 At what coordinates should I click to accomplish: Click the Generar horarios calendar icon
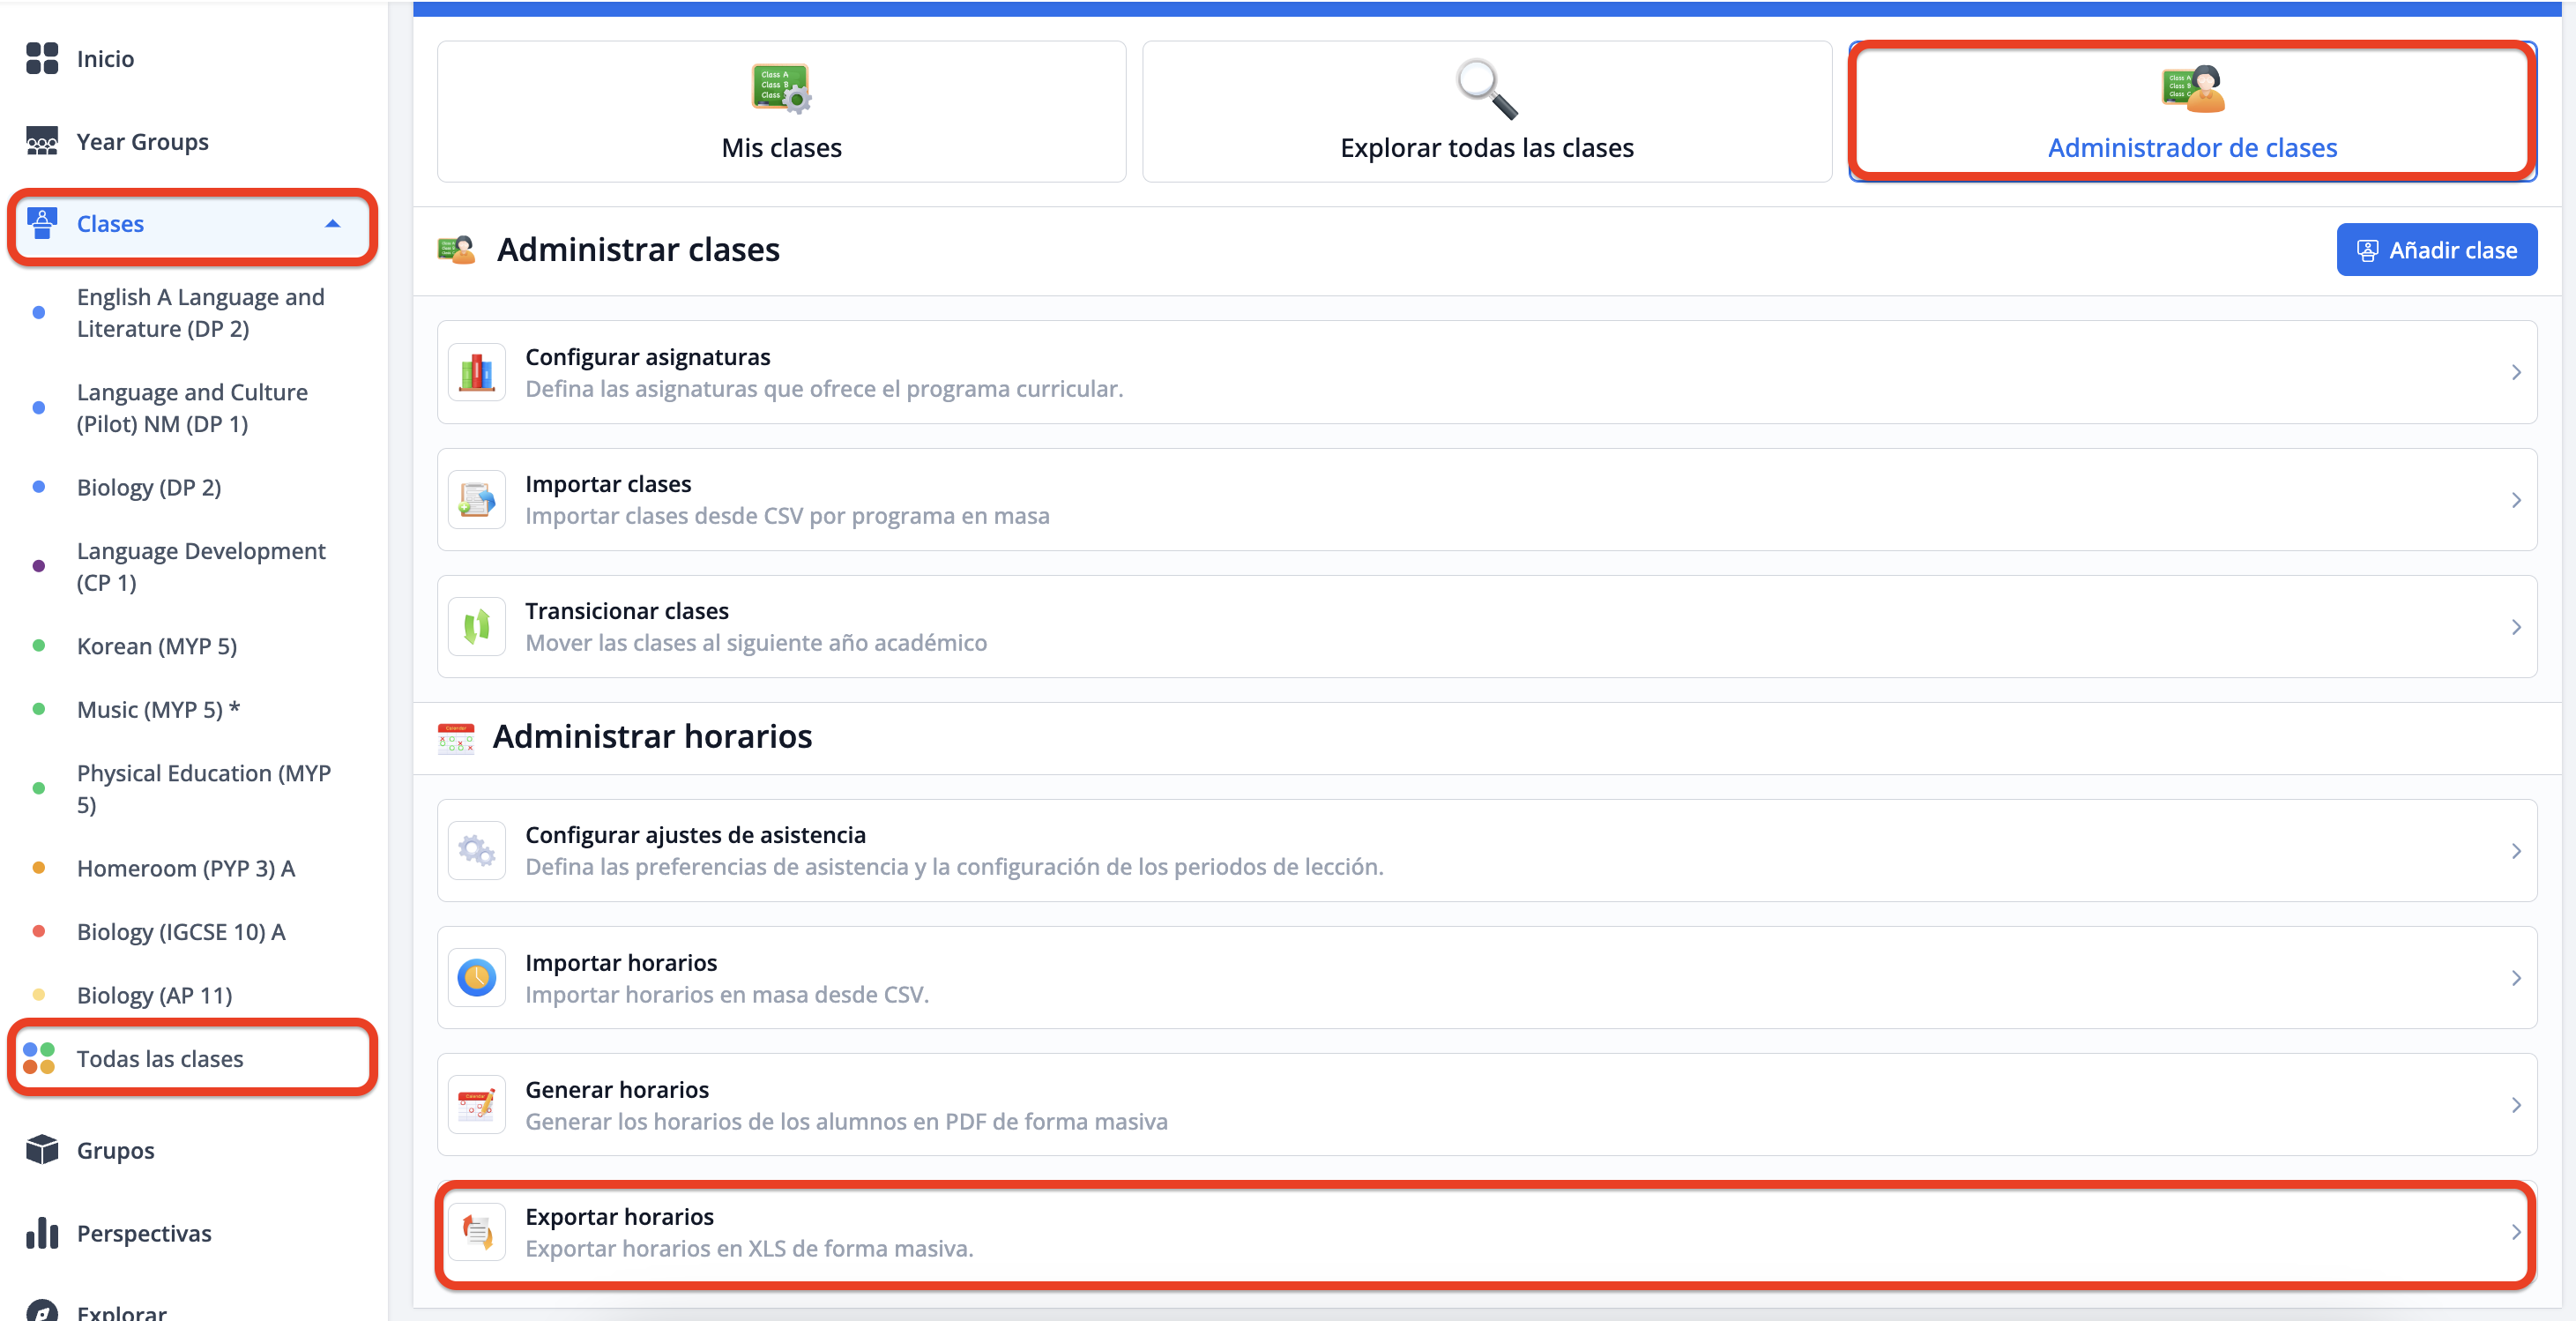[x=477, y=1105]
